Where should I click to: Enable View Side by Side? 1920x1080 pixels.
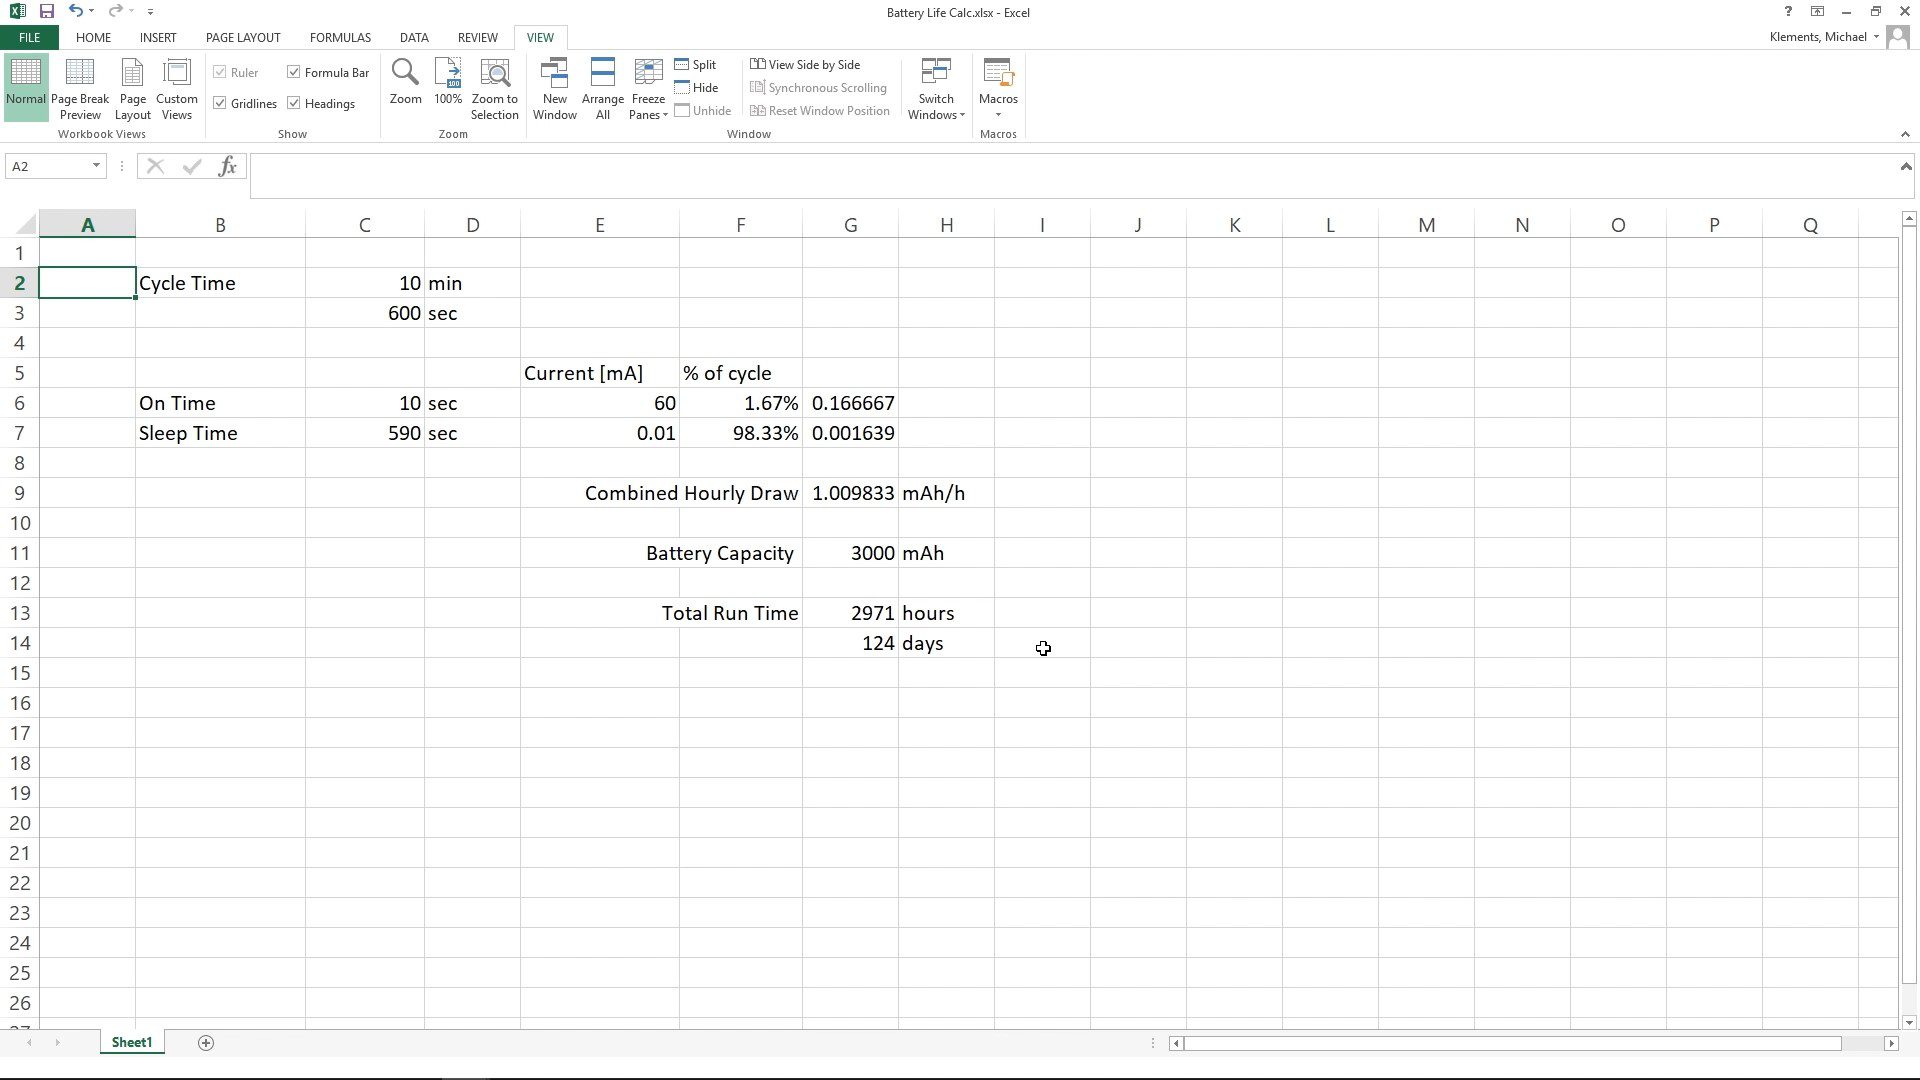(807, 64)
